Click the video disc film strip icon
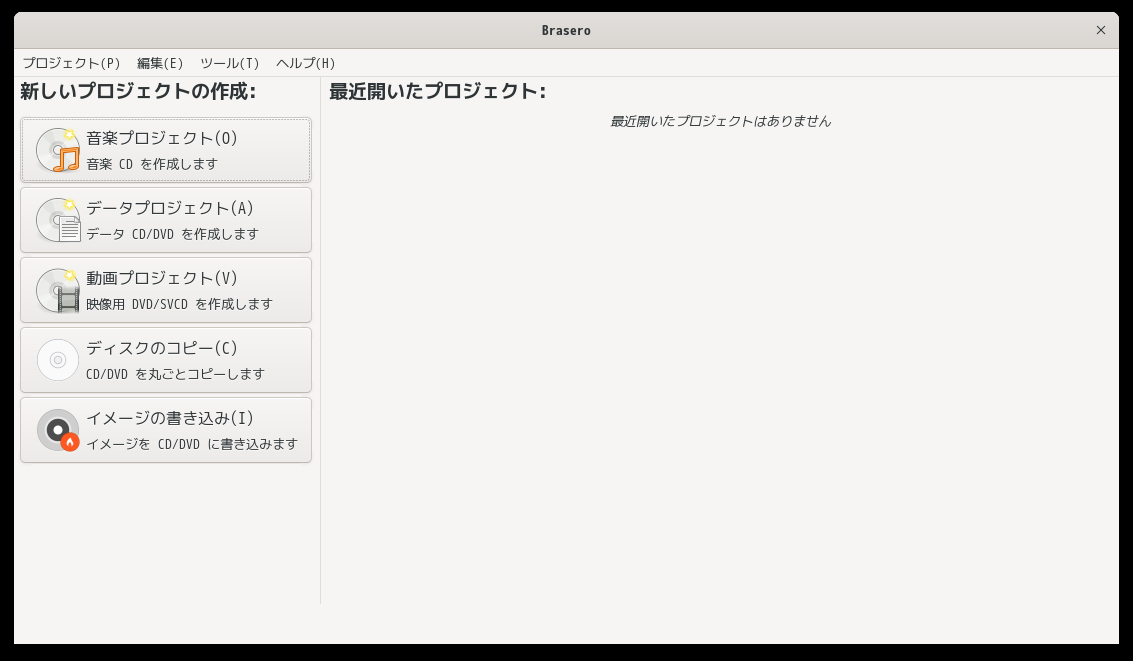 (x=58, y=290)
